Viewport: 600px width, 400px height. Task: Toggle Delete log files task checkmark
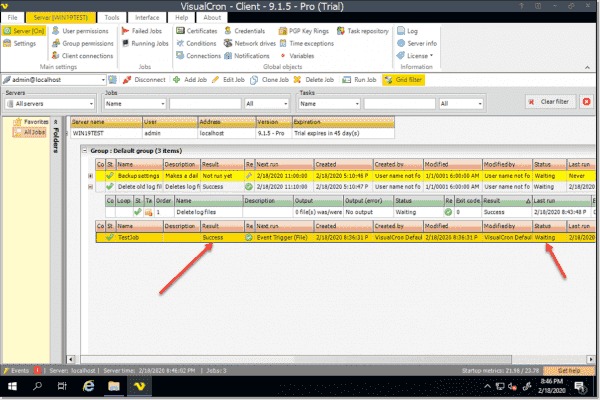tap(138, 212)
